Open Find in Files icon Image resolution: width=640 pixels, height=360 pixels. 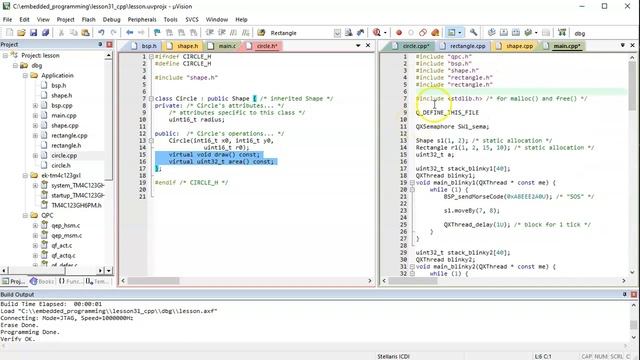point(261,33)
